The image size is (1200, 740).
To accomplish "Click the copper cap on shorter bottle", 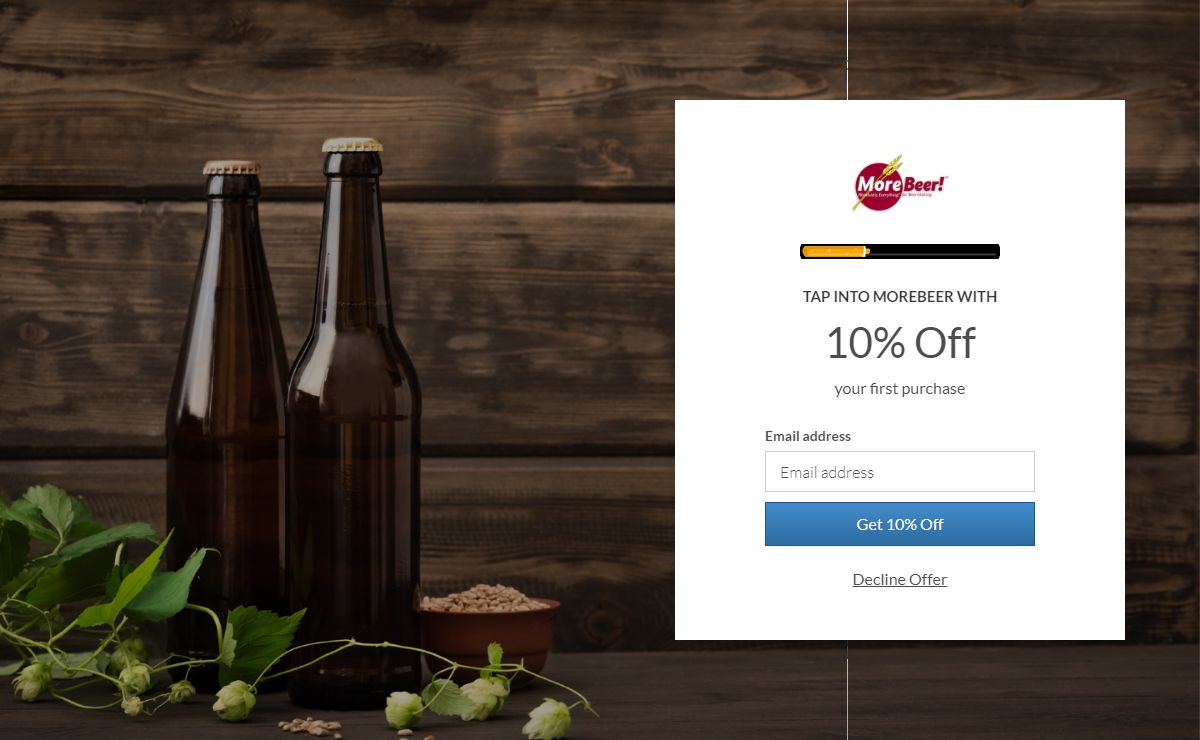I will pos(231,168).
